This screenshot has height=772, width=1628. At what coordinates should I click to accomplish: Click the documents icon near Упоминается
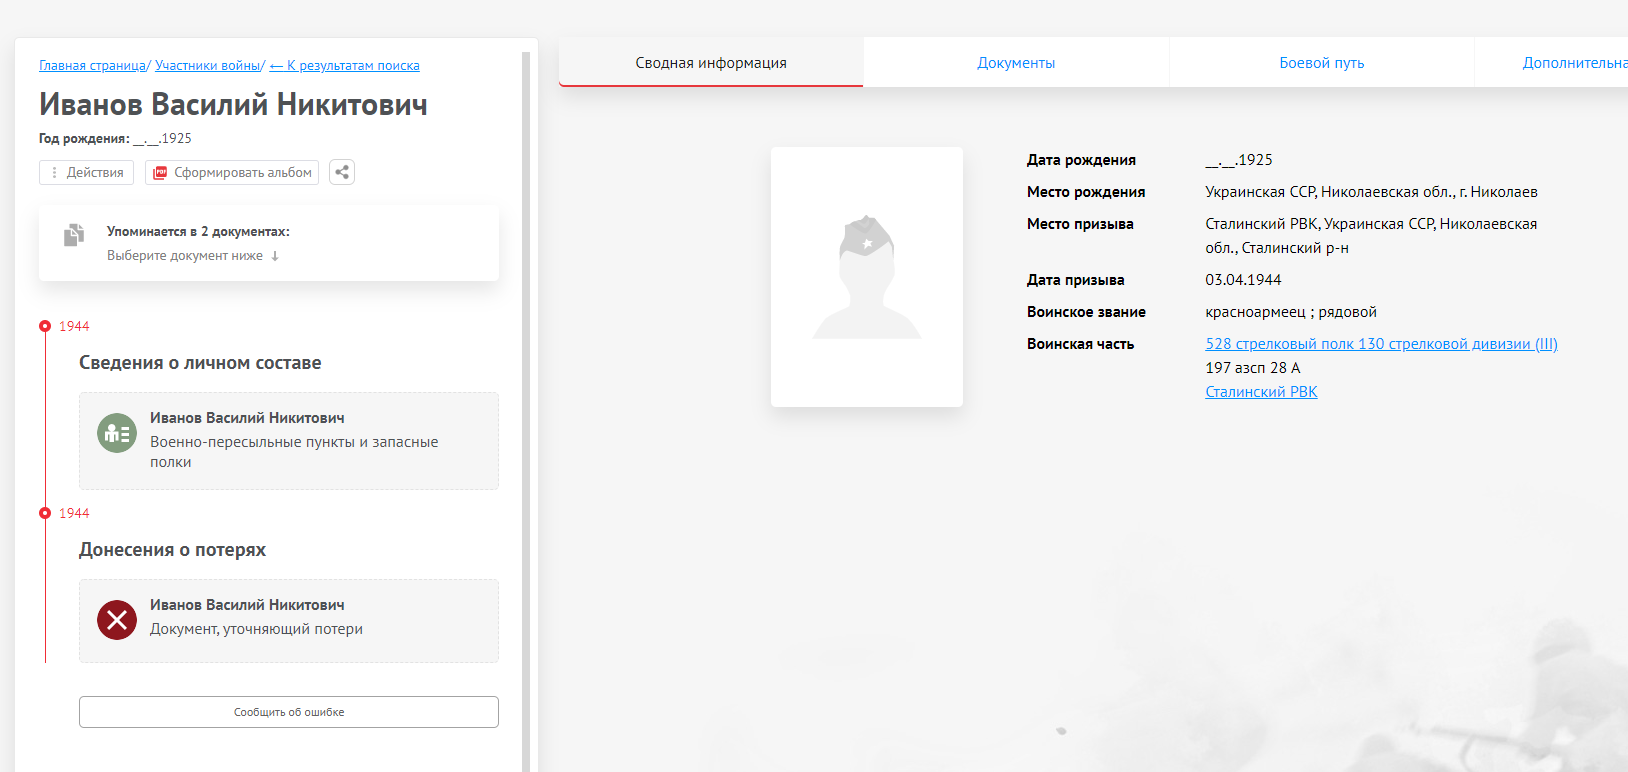coord(74,235)
